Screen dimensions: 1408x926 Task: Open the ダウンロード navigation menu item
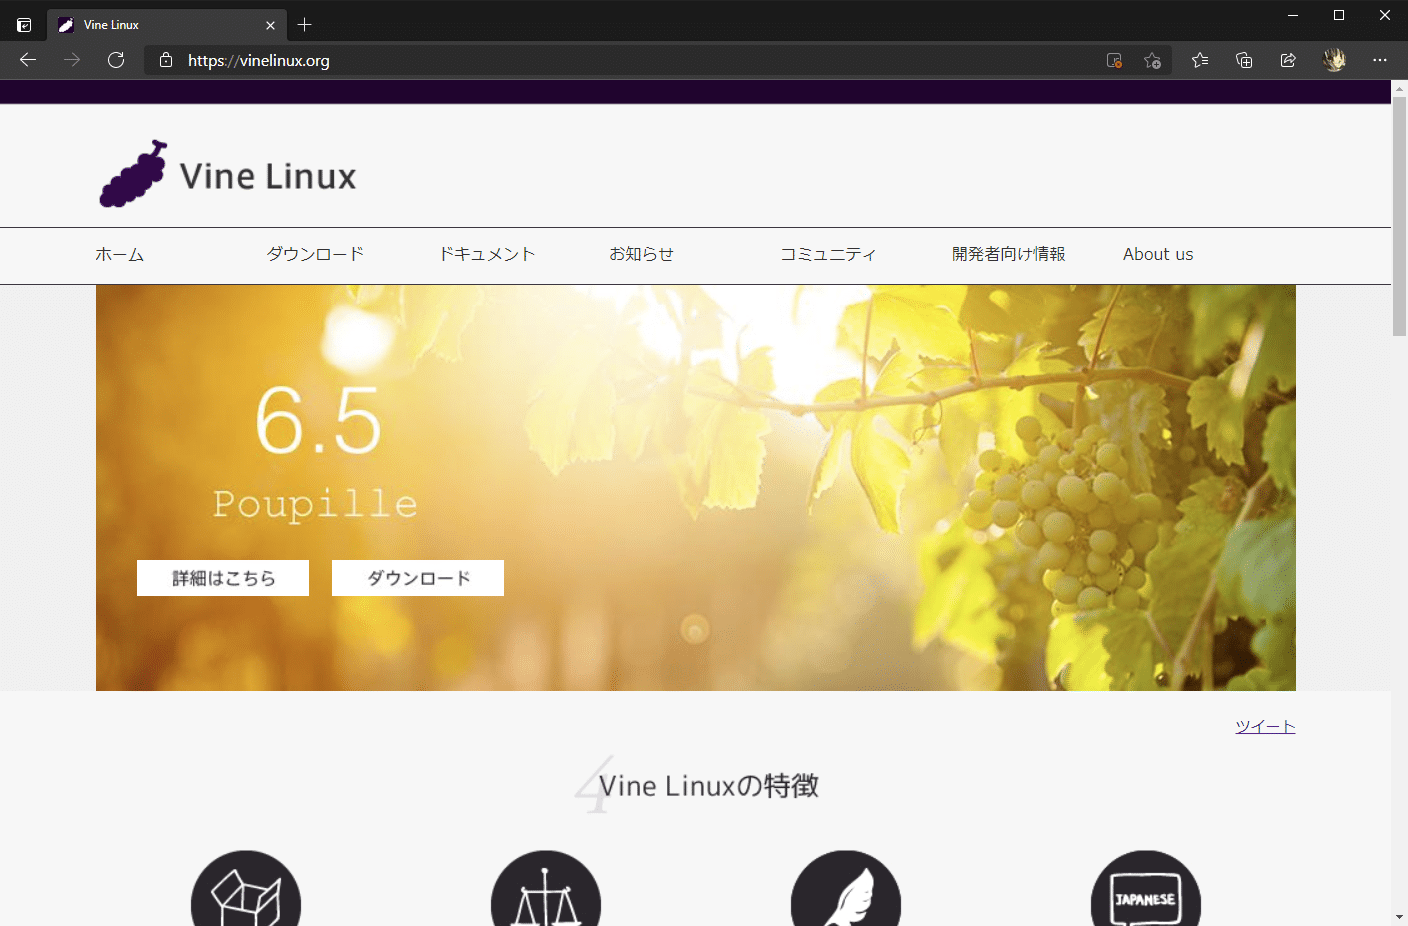[x=315, y=255]
